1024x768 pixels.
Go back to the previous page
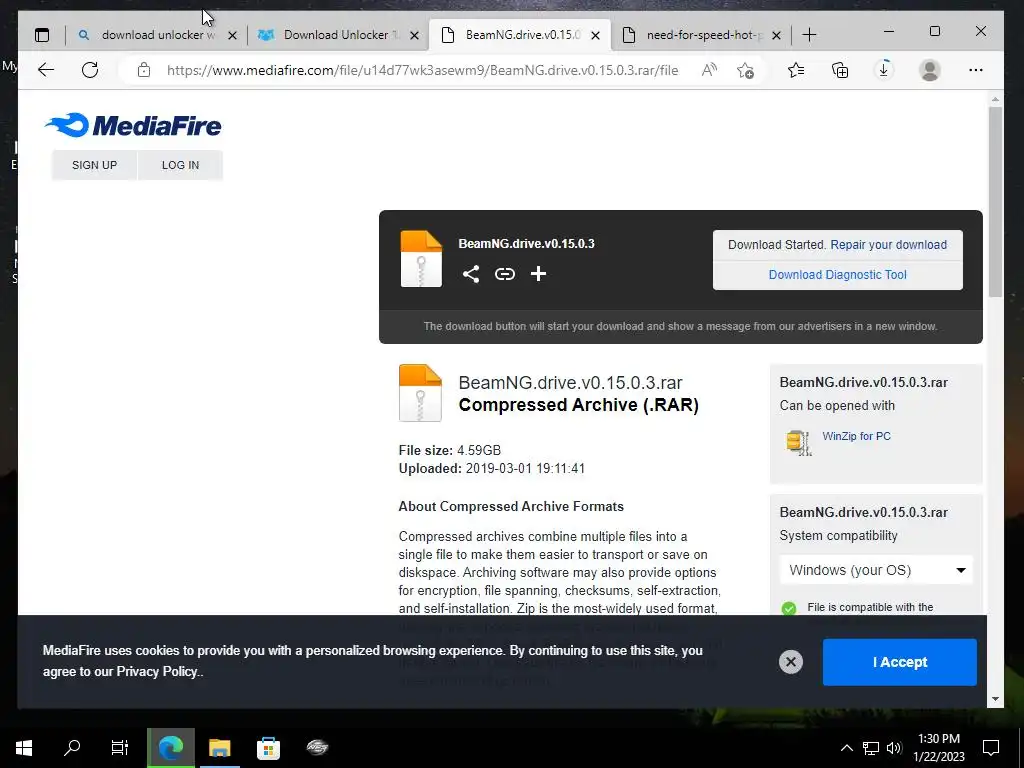point(46,70)
